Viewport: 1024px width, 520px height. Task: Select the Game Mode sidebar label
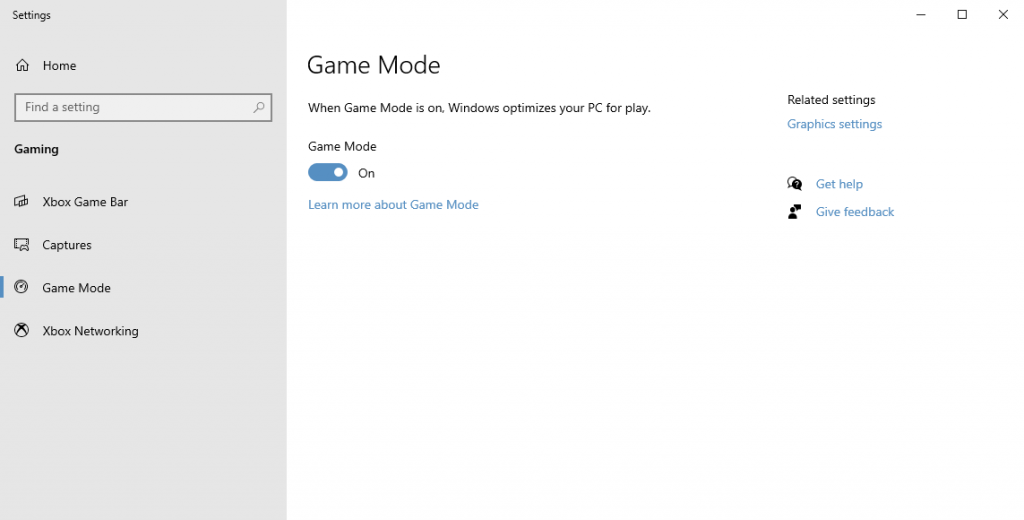pyautogui.click(x=76, y=288)
